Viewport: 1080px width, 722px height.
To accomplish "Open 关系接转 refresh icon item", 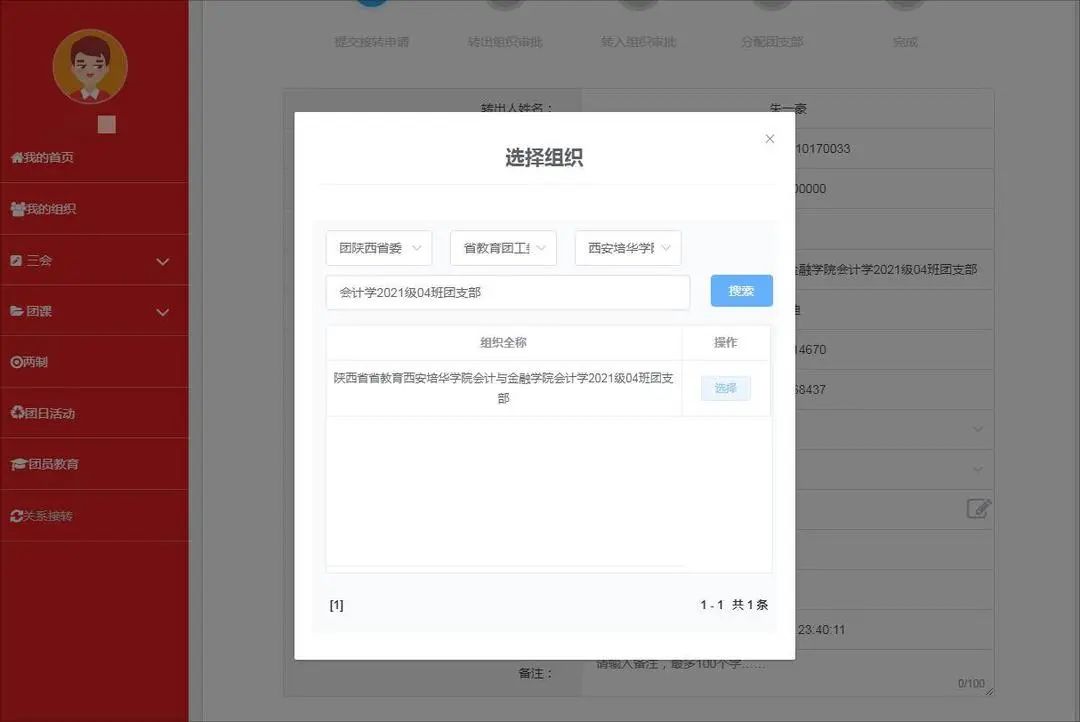I will click(16, 516).
